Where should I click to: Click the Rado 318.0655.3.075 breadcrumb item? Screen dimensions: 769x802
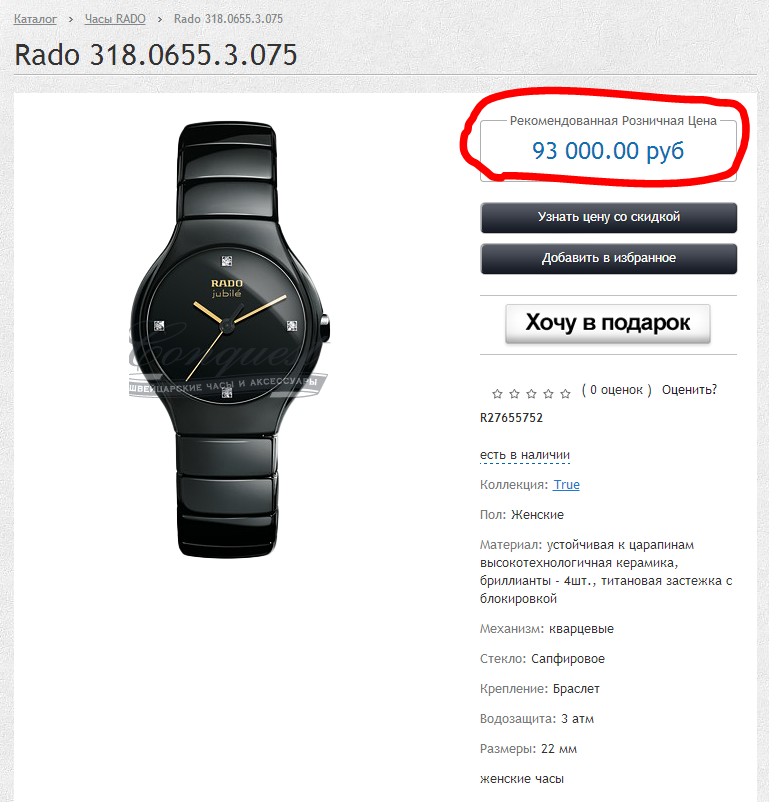click(x=228, y=19)
